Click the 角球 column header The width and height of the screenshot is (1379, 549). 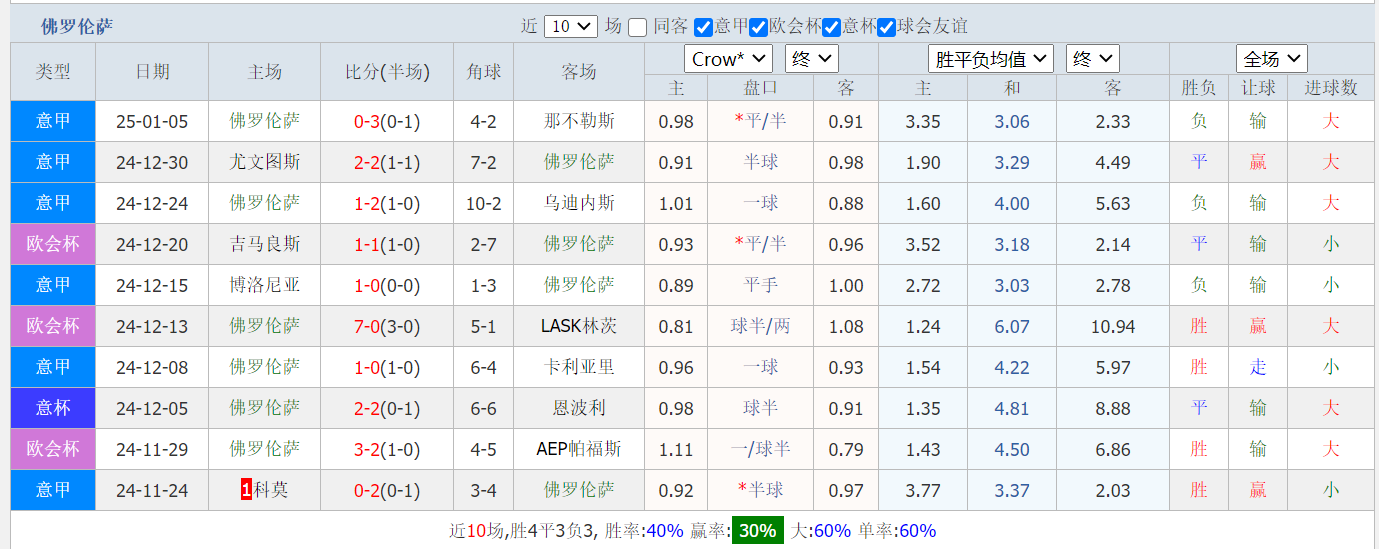tap(483, 72)
